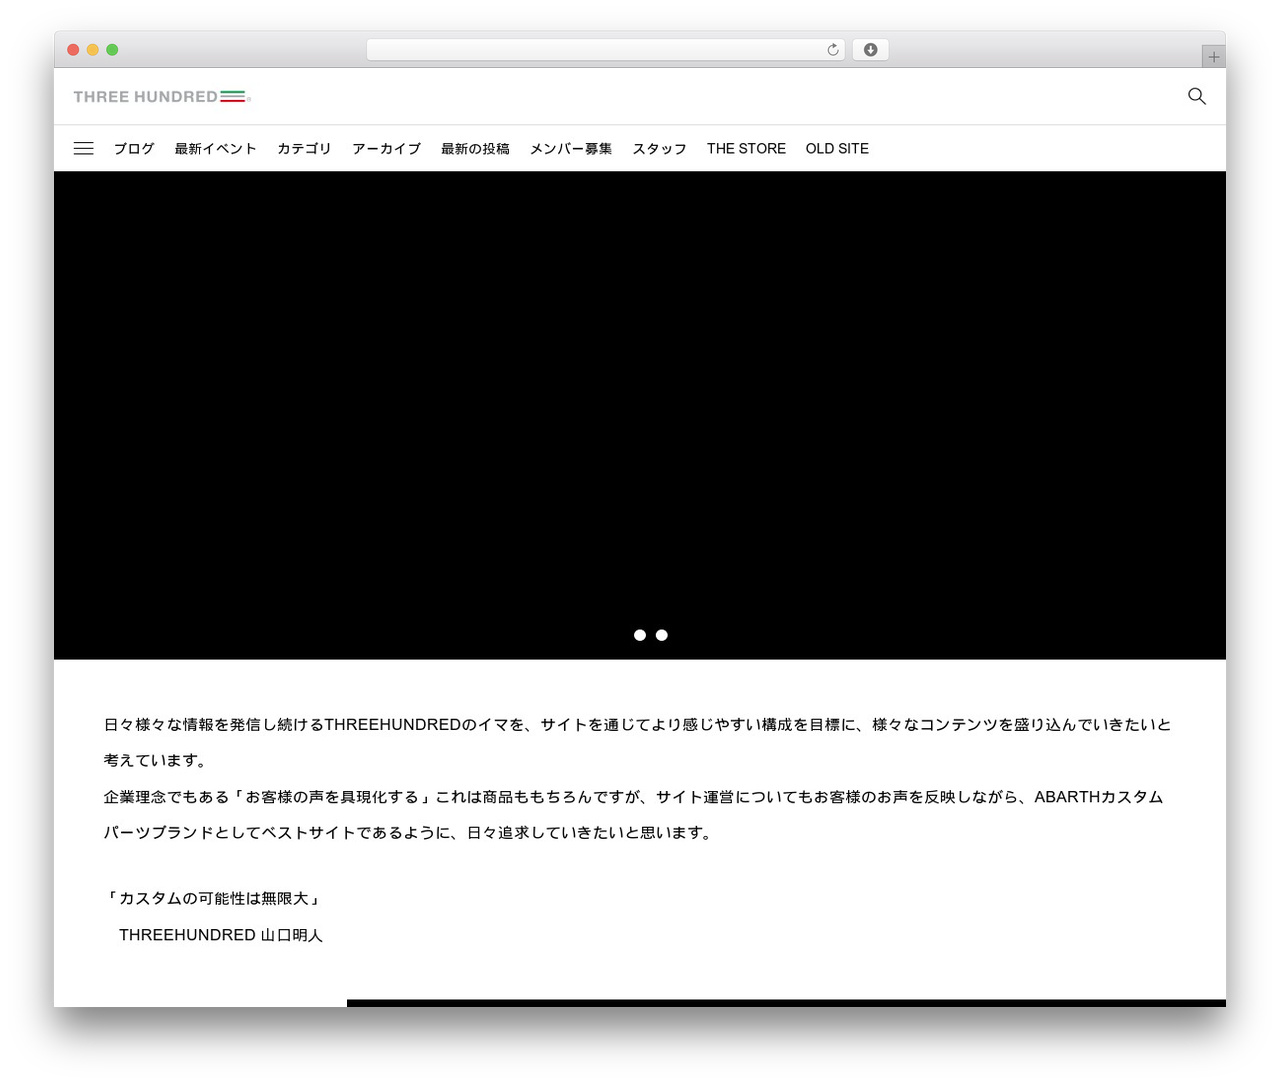Go to 最新イベント page
This screenshot has width=1280, height=1084.
(216, 148)
